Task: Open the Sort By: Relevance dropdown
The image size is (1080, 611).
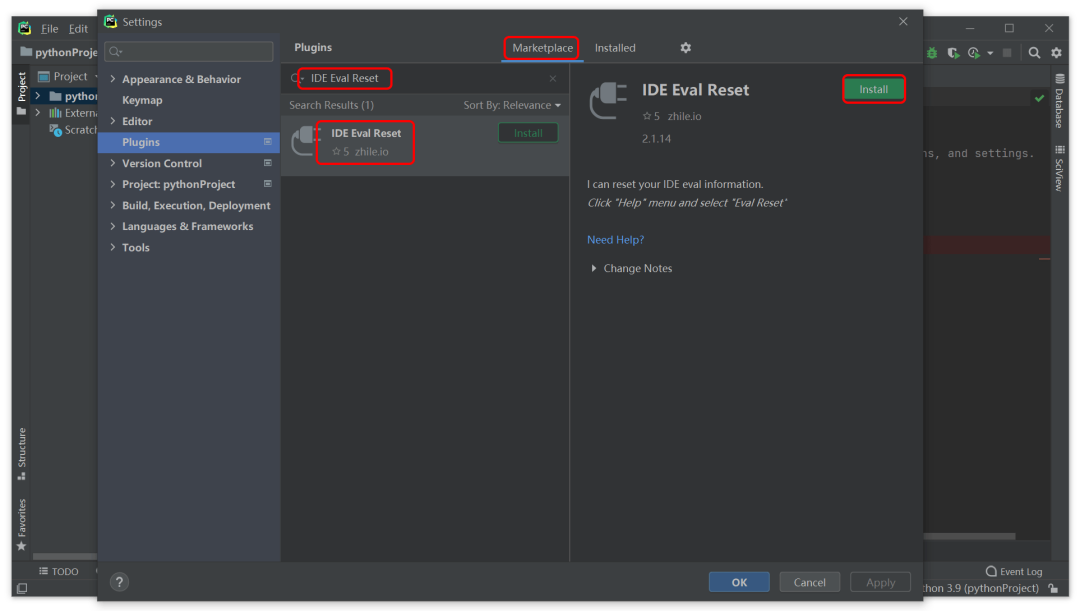Action: pyautogui.click(x=512, y=105)
